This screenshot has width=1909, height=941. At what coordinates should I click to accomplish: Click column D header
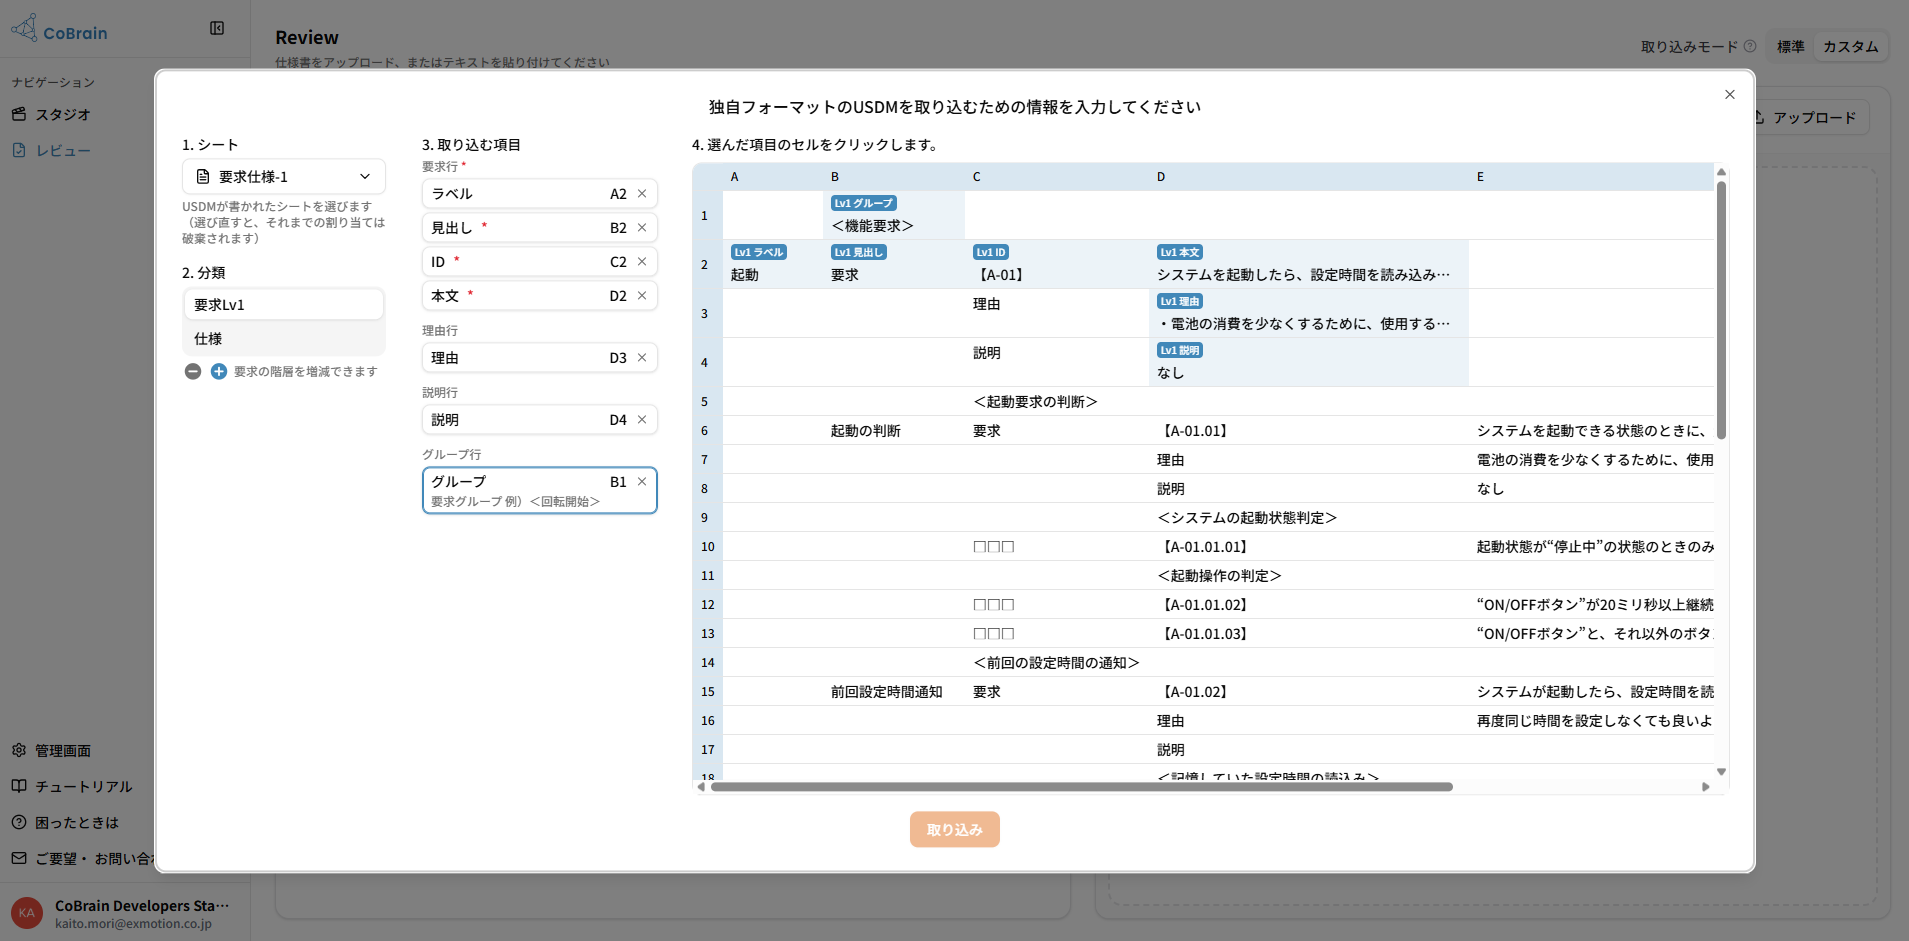pyautogui.click(x=1309, y=177)
